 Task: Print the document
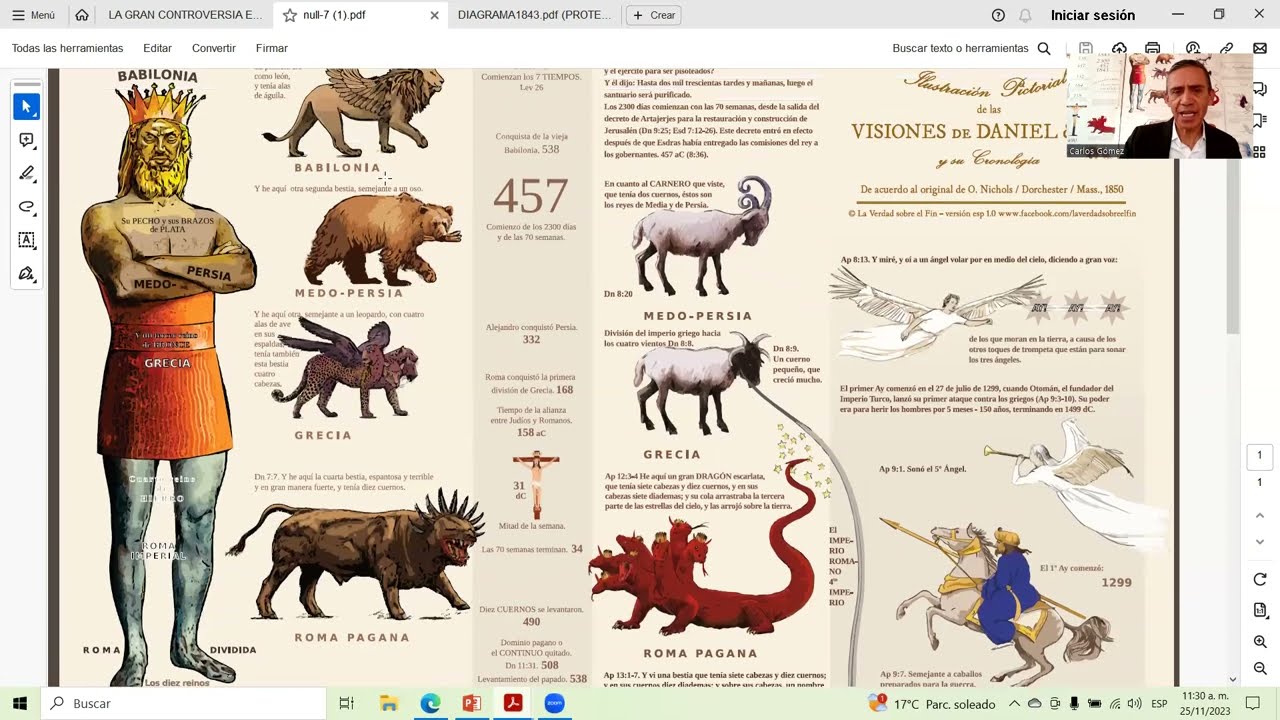(x=1153, y=48)
